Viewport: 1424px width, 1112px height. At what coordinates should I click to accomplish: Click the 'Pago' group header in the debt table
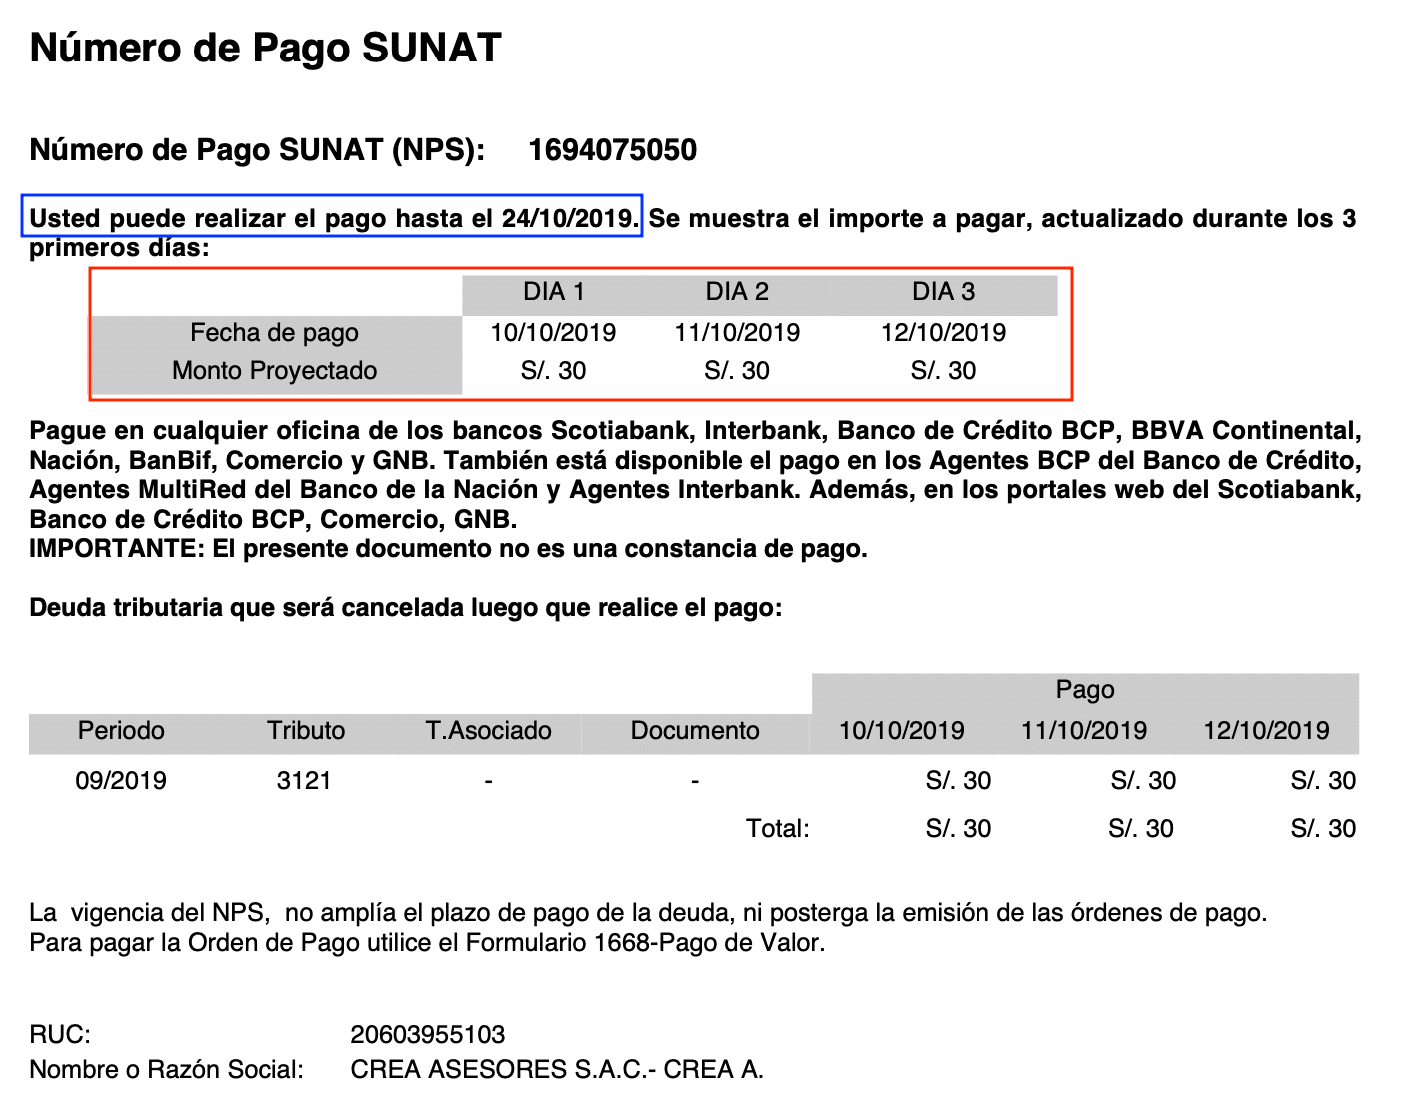[1085, 690]
